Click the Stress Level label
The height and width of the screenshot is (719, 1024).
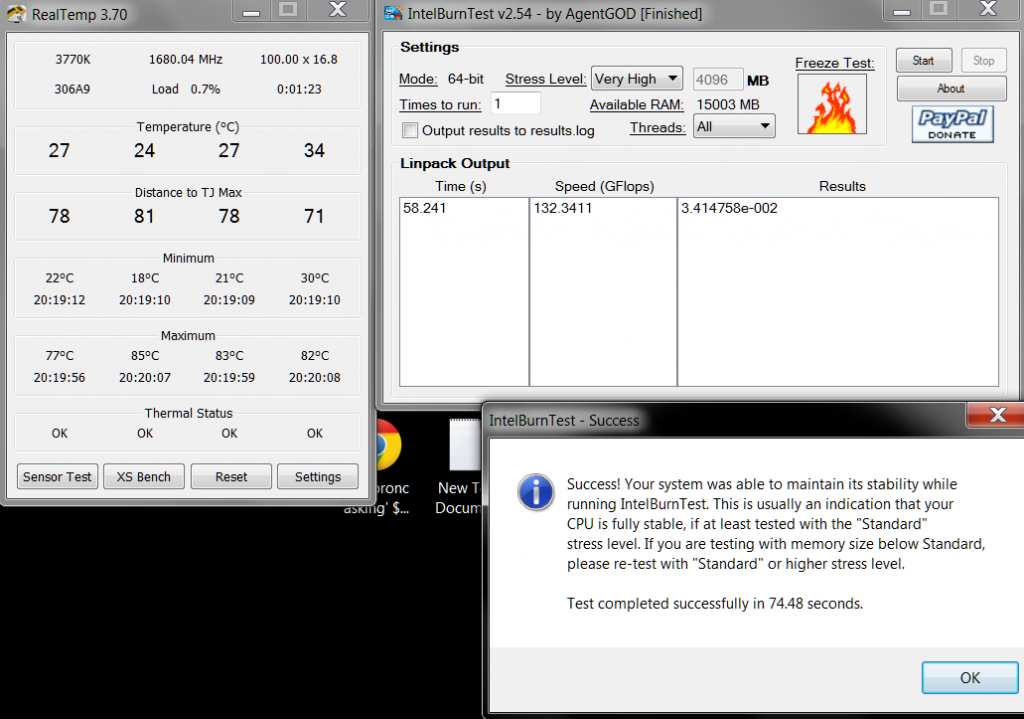pos(545,79)
